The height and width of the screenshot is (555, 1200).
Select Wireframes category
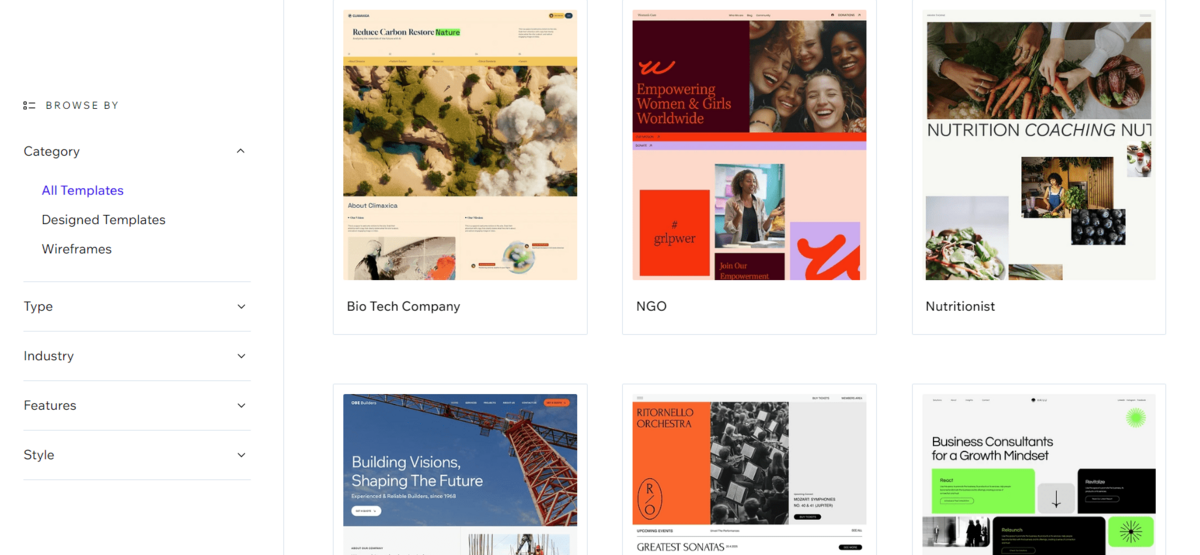(x=76, y=249)
